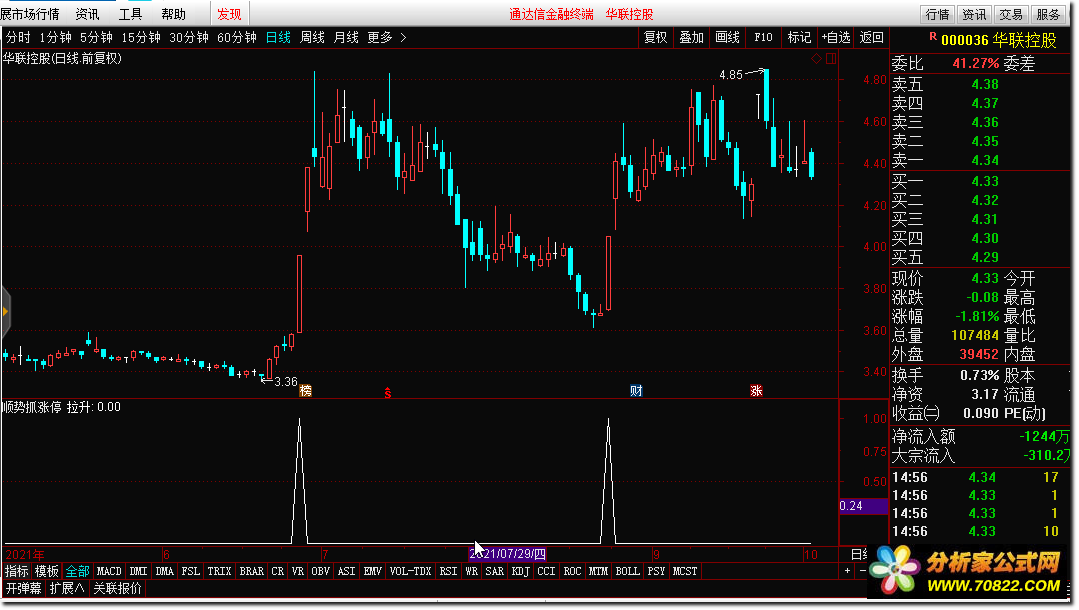Apply the RSI indicator

(448, 571)
